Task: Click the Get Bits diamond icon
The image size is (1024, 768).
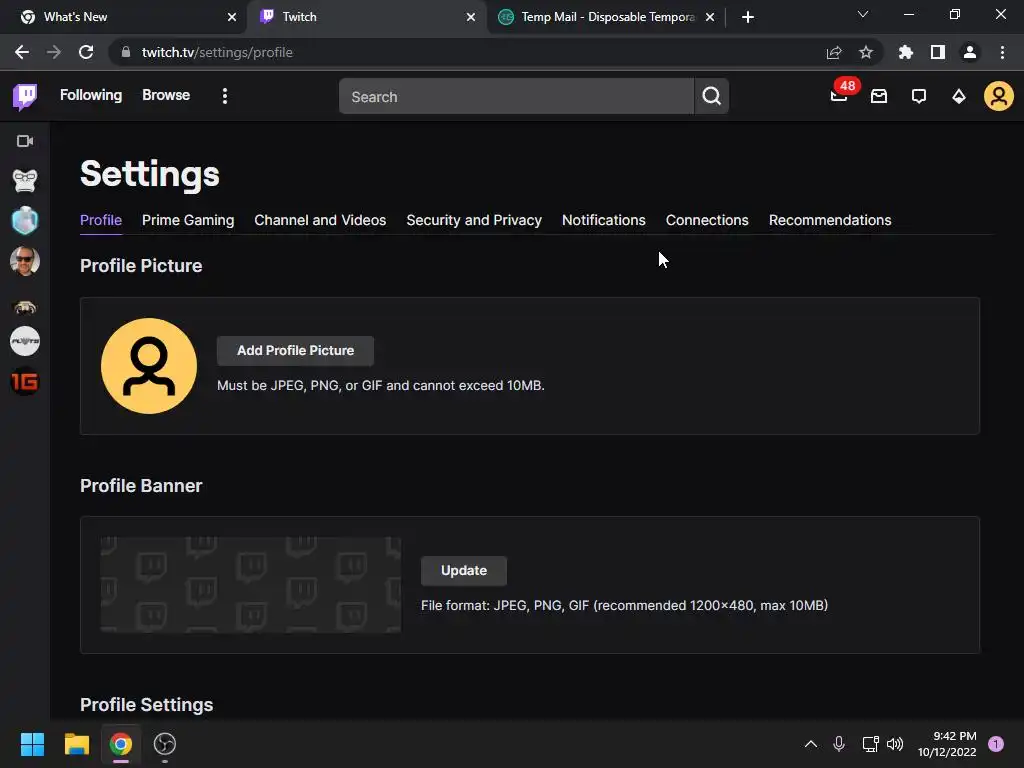Action: [x=959, y=97]
